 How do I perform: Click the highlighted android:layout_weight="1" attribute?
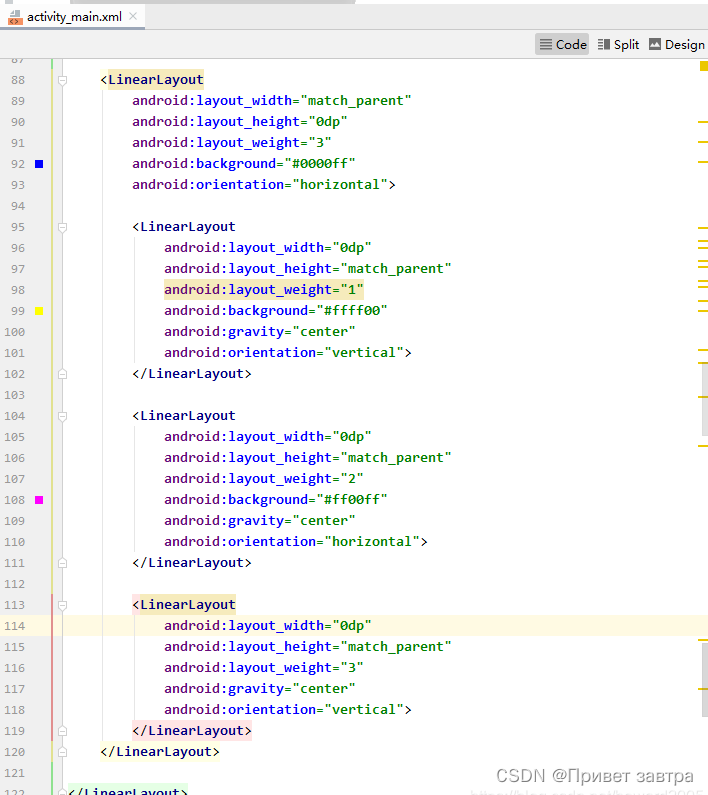click(264, 290)
